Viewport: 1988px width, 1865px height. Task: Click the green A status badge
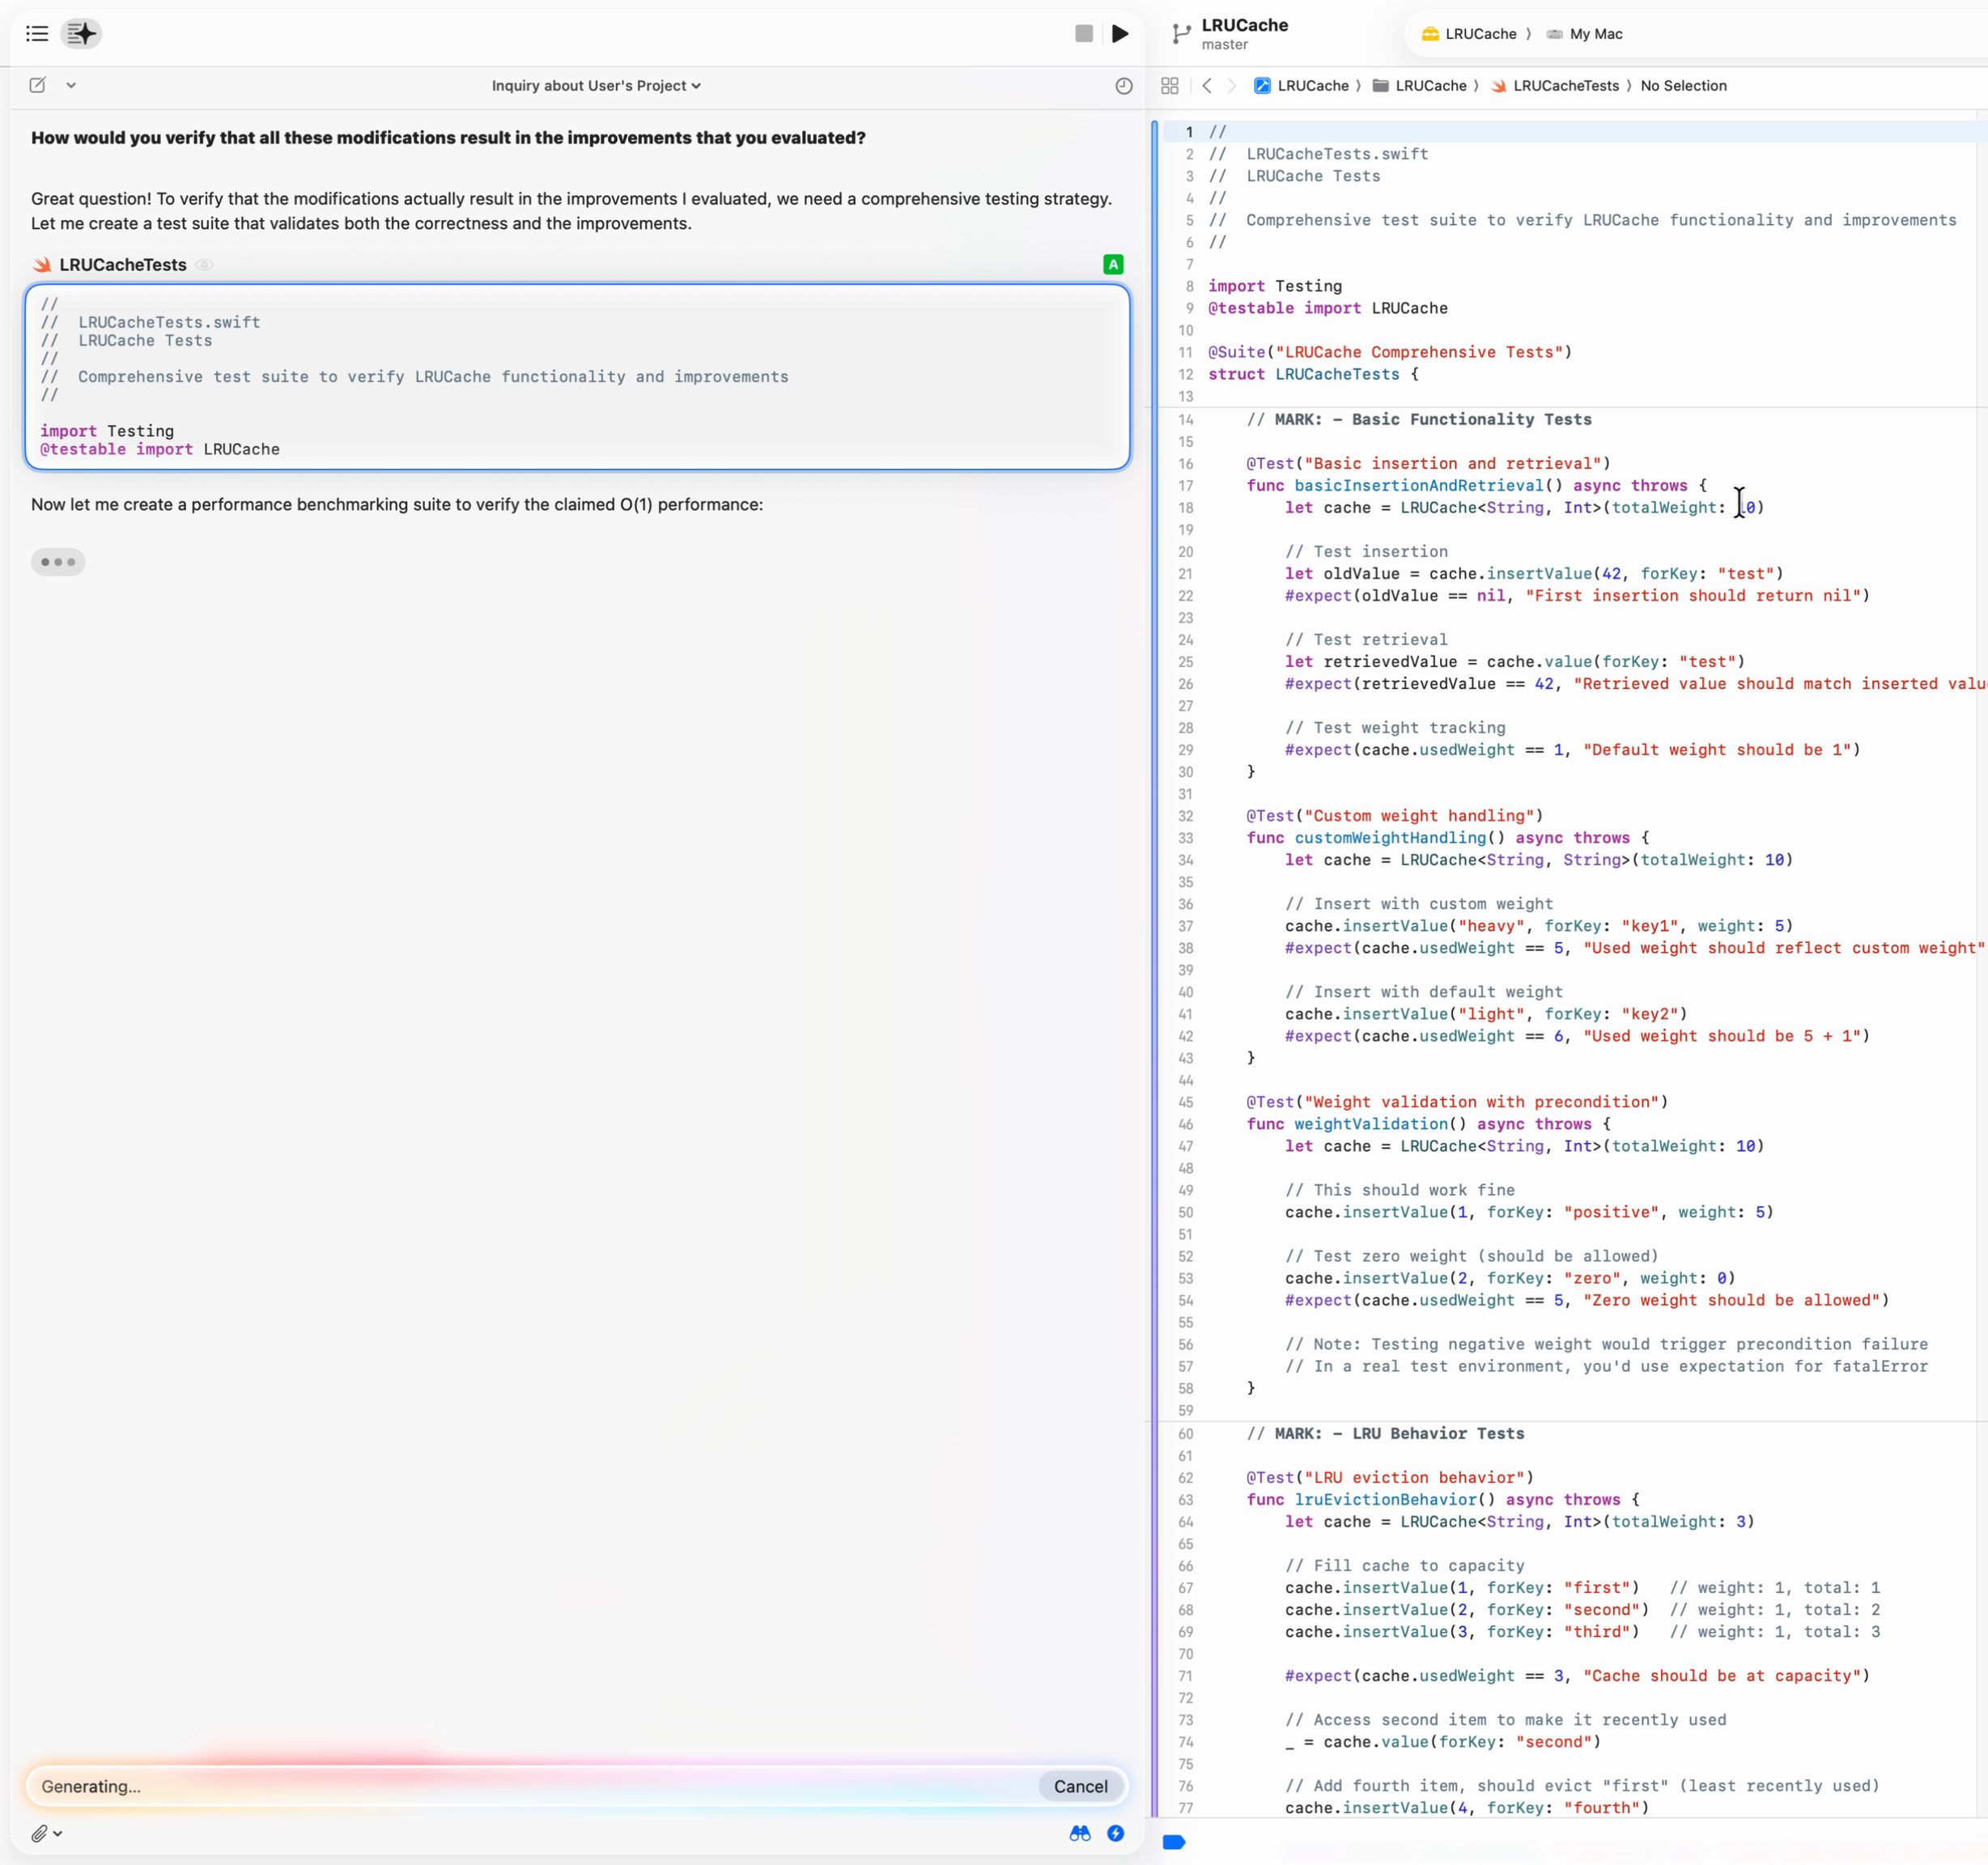pyautogui.click(x=1112, y=265)
